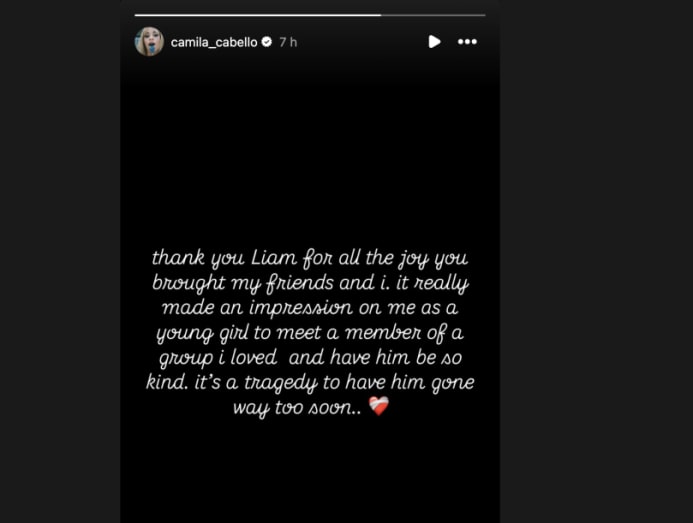Click the it's a tragedy text line
Image resolution: width=693 pixels, height=523 pixels.
(310, 382)
